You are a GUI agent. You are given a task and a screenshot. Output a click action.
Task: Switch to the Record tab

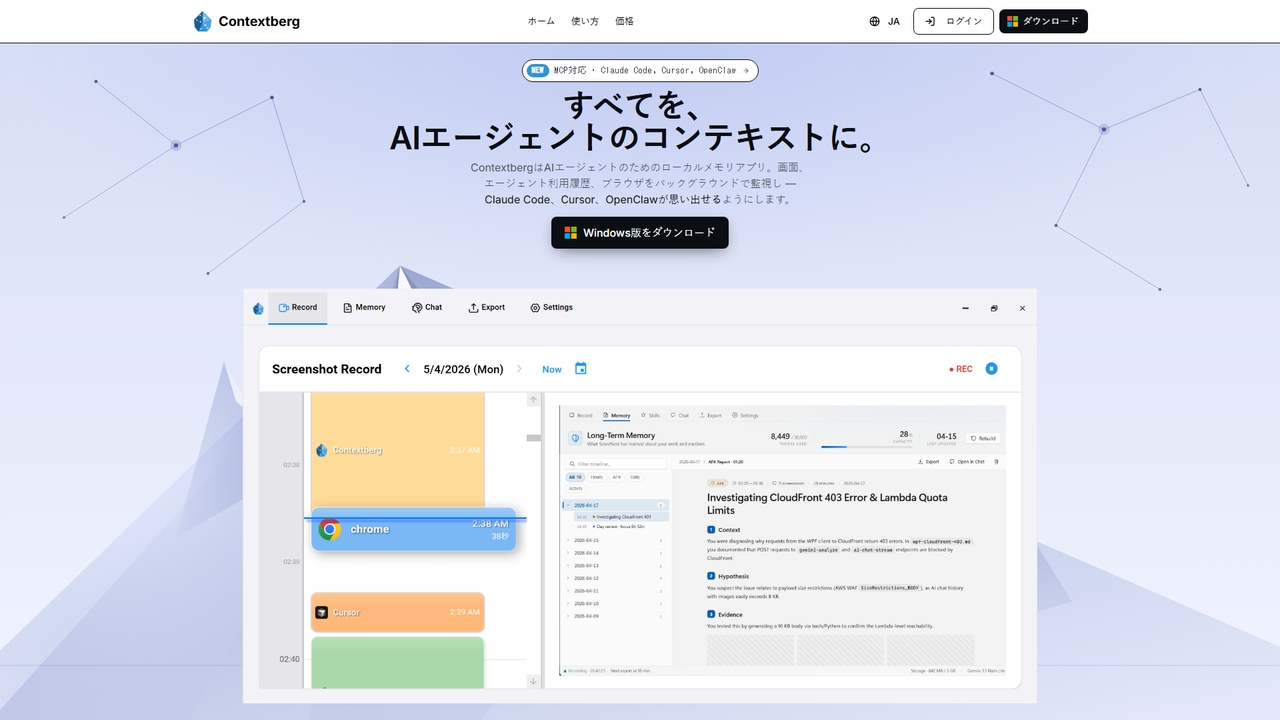click(298, 308)
